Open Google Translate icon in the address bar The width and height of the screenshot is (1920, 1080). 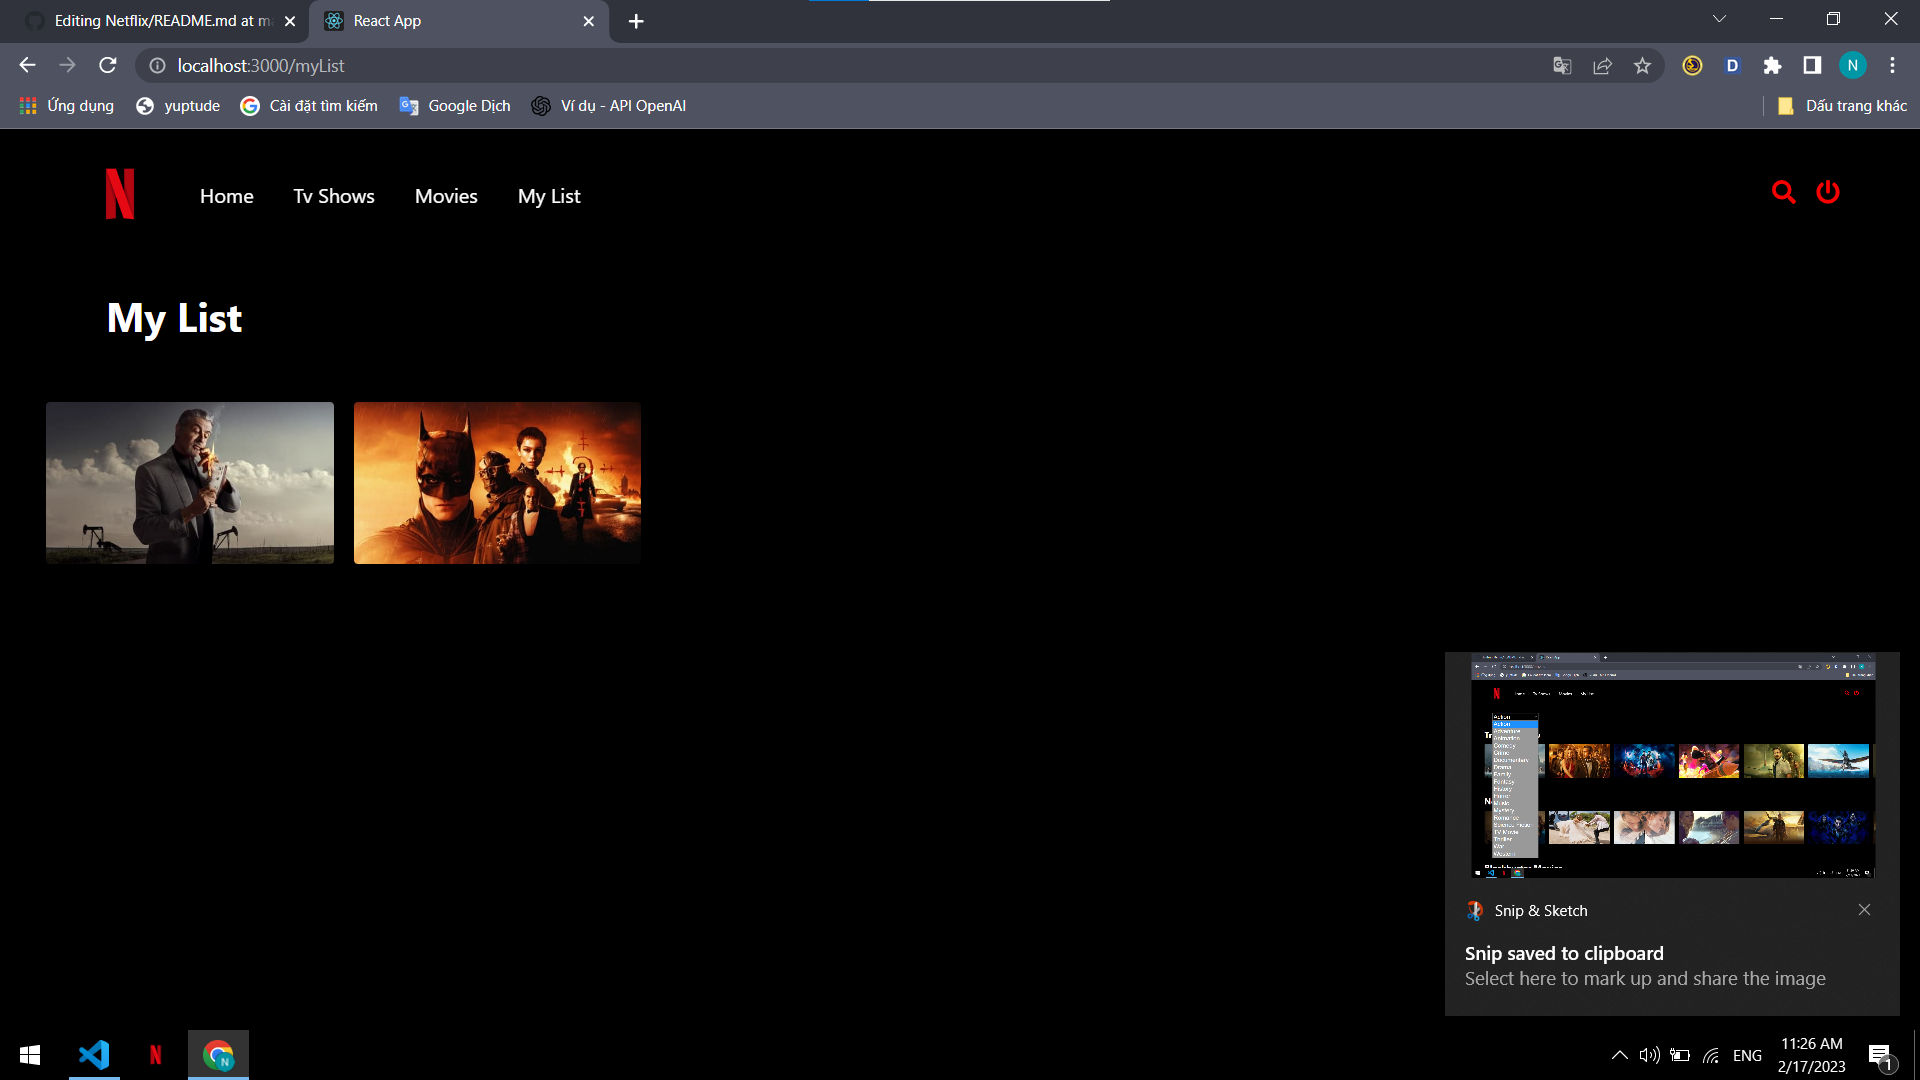[x=1562, y=65]
